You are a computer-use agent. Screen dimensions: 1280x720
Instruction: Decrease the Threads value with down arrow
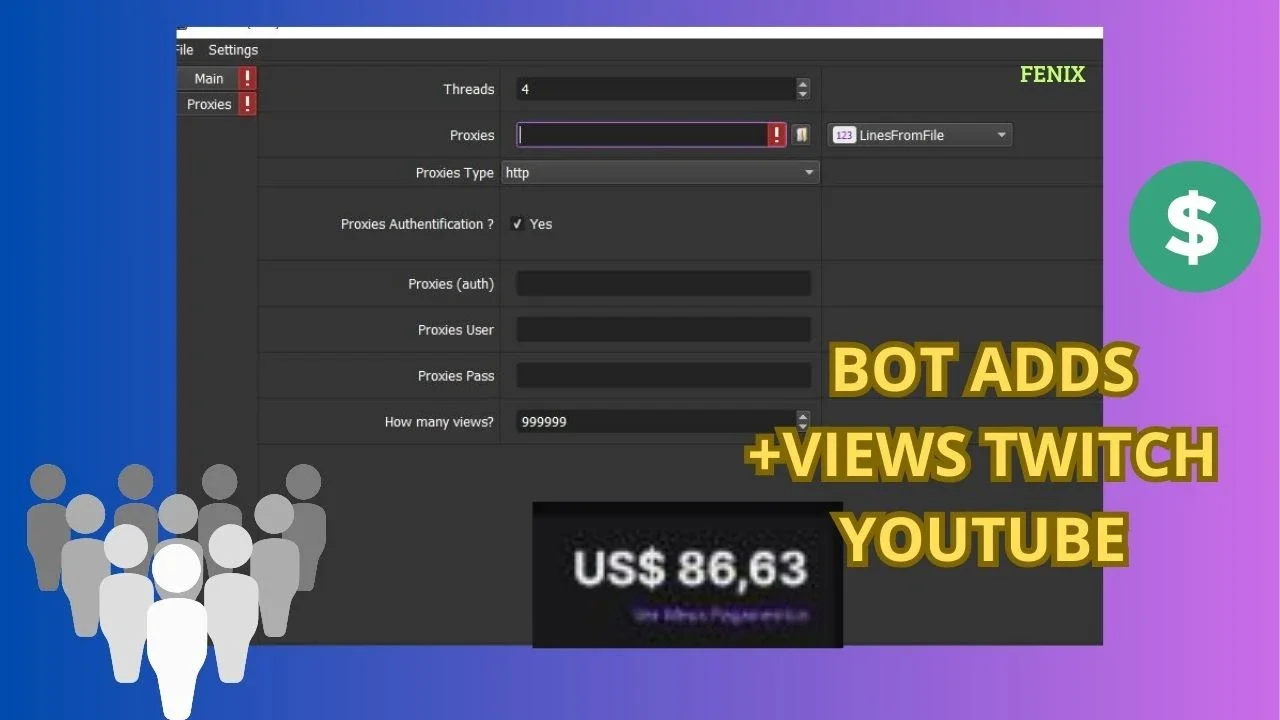click(x=803, y=95)
